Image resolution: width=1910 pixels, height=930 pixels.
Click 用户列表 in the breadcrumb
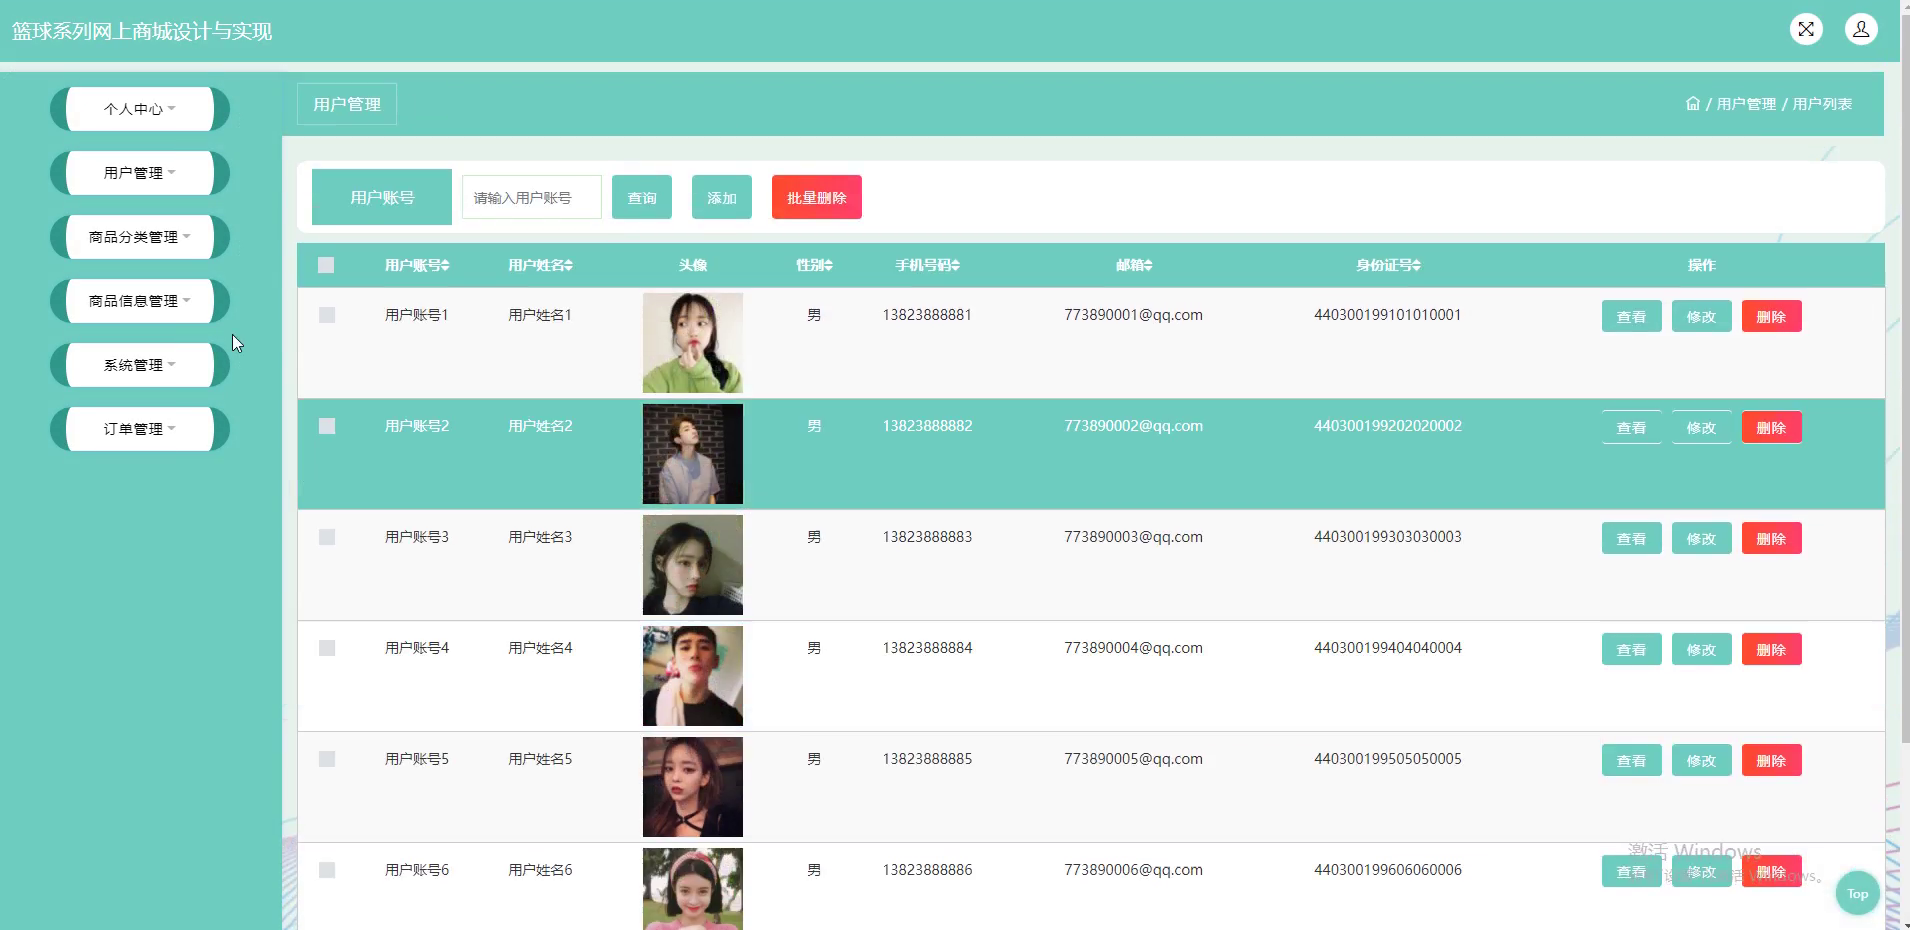point(1822,104)
